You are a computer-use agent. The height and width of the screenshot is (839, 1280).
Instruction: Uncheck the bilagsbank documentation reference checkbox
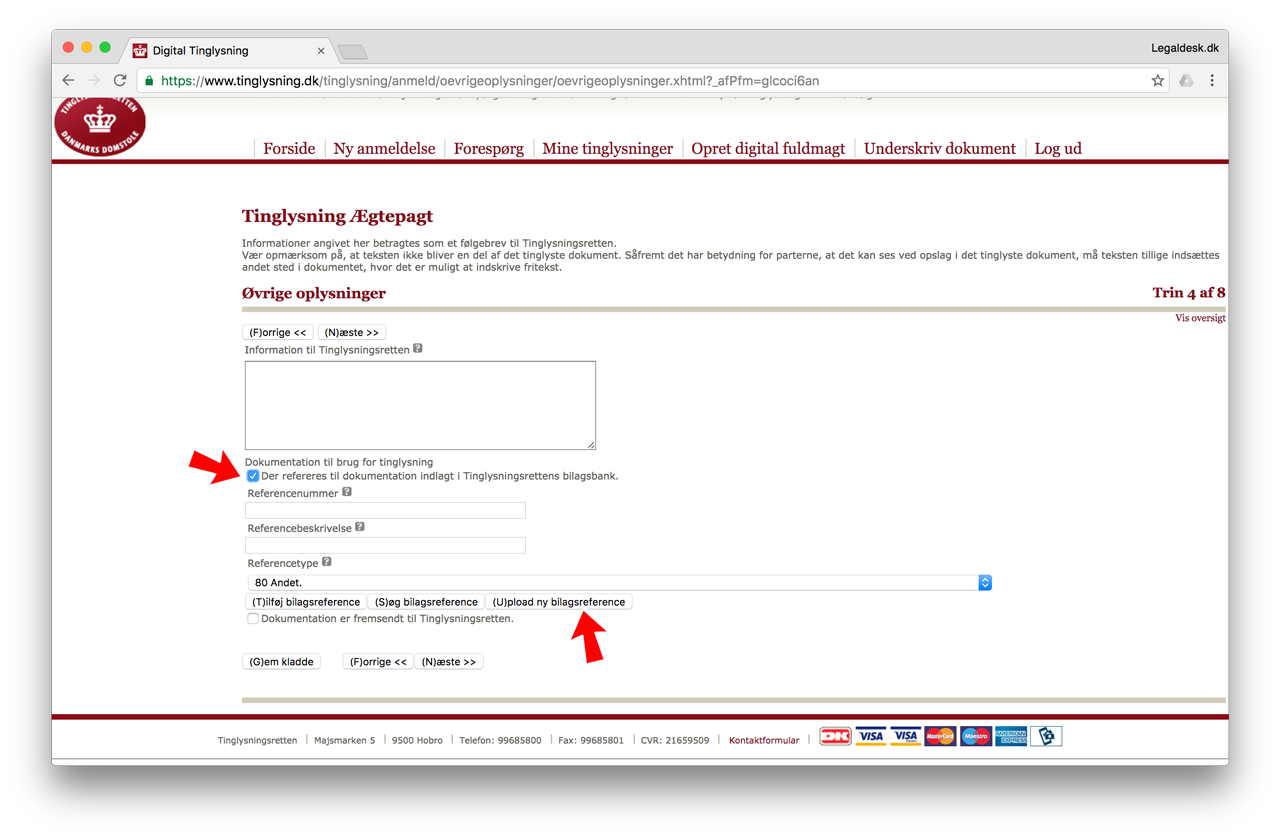pyautogui.click(x=253, y=476)
